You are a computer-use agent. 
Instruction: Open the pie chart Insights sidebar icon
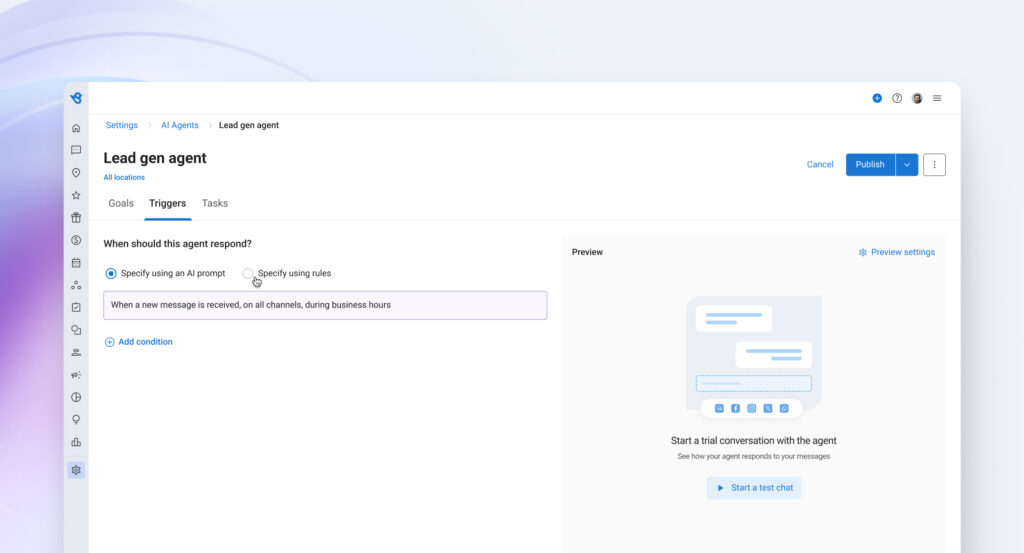pyautogui.click(x=76, y=397)
